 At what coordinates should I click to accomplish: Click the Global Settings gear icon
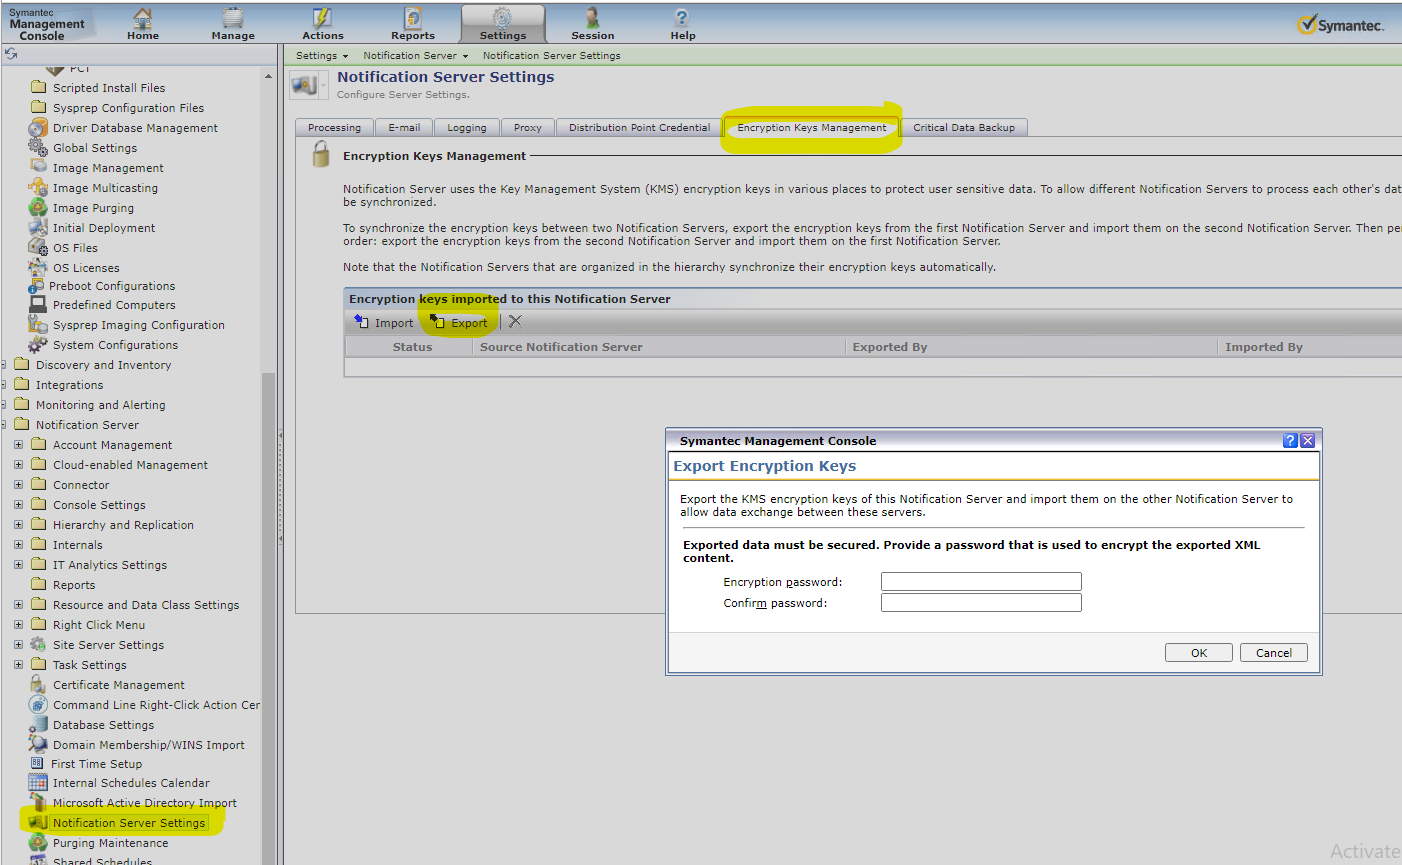[x=38, y=147]
